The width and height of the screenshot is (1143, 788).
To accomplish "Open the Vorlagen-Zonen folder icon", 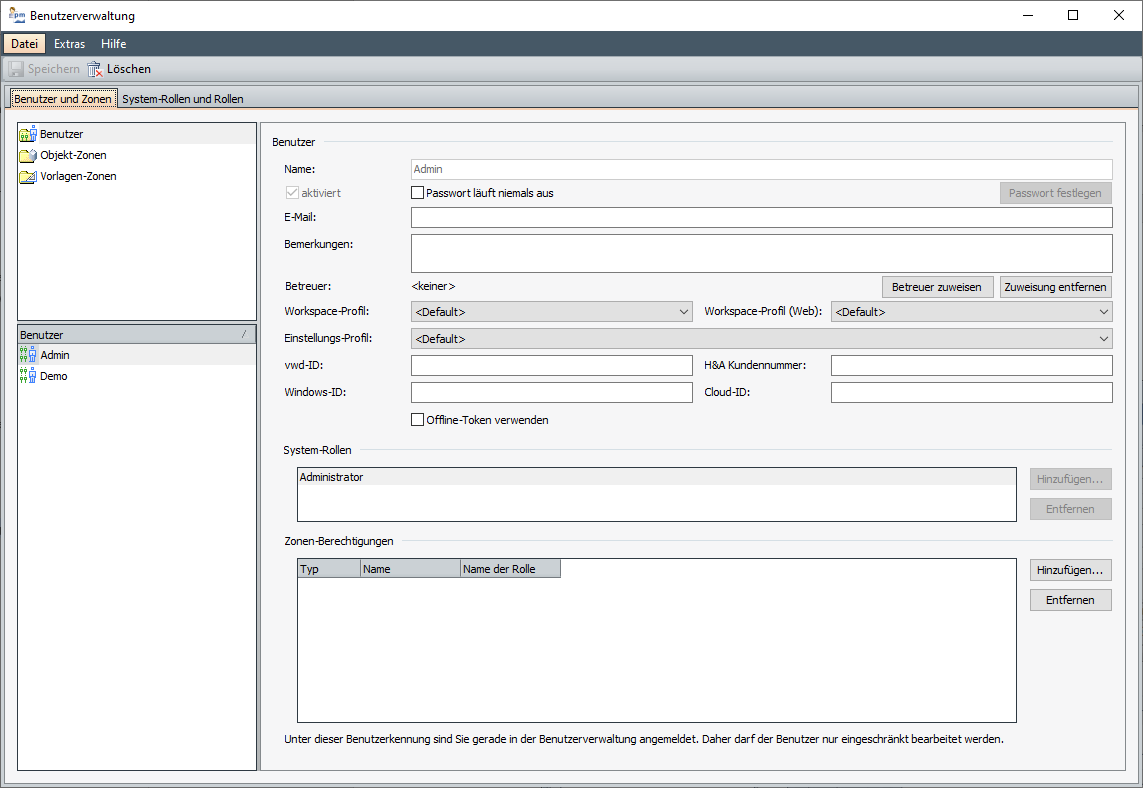I will click(28, 176).
